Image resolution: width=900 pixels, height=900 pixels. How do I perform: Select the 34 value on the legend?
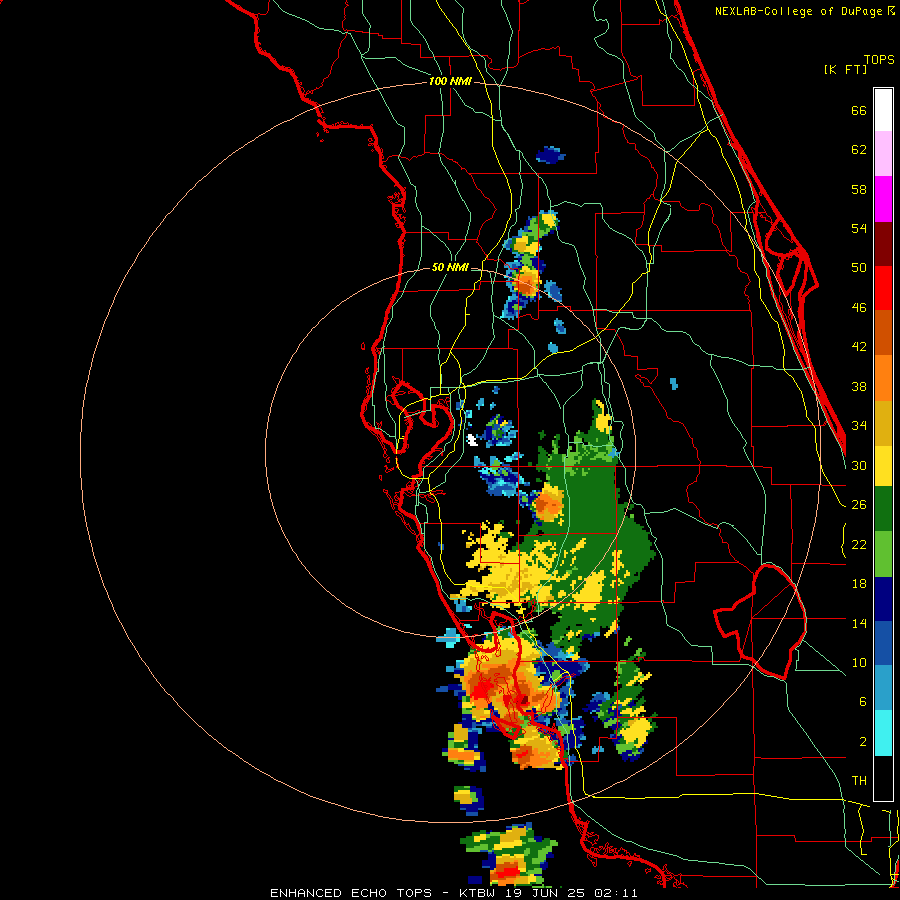pyautogui.click(x=859, y=426)
